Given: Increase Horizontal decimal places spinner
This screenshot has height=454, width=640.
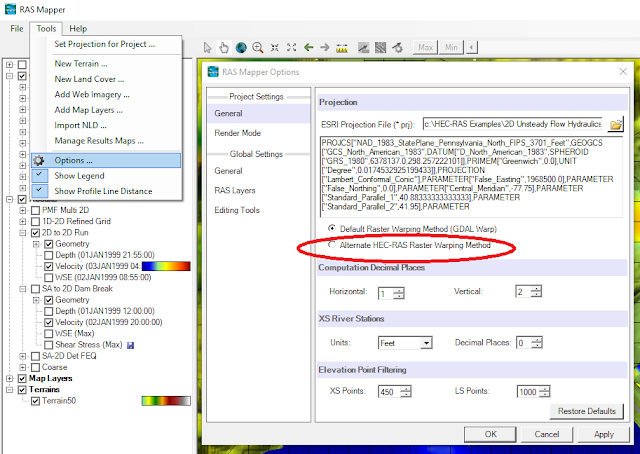Looking at the screenshot, I should pos(399,290).
